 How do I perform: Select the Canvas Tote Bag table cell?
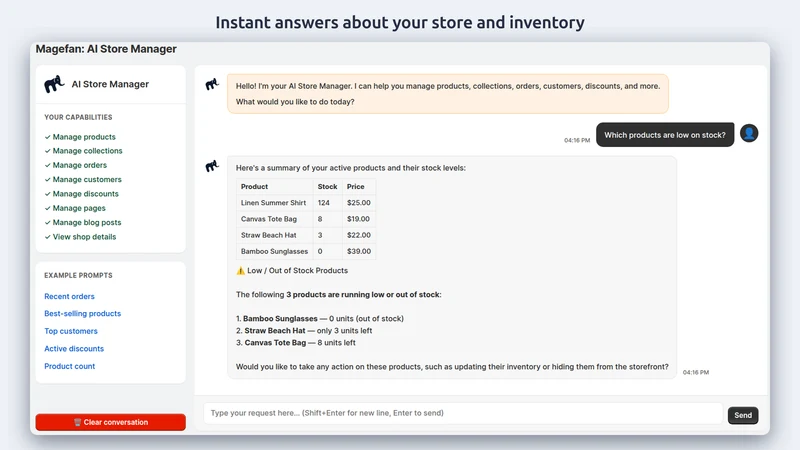click(x=274, y=219)
